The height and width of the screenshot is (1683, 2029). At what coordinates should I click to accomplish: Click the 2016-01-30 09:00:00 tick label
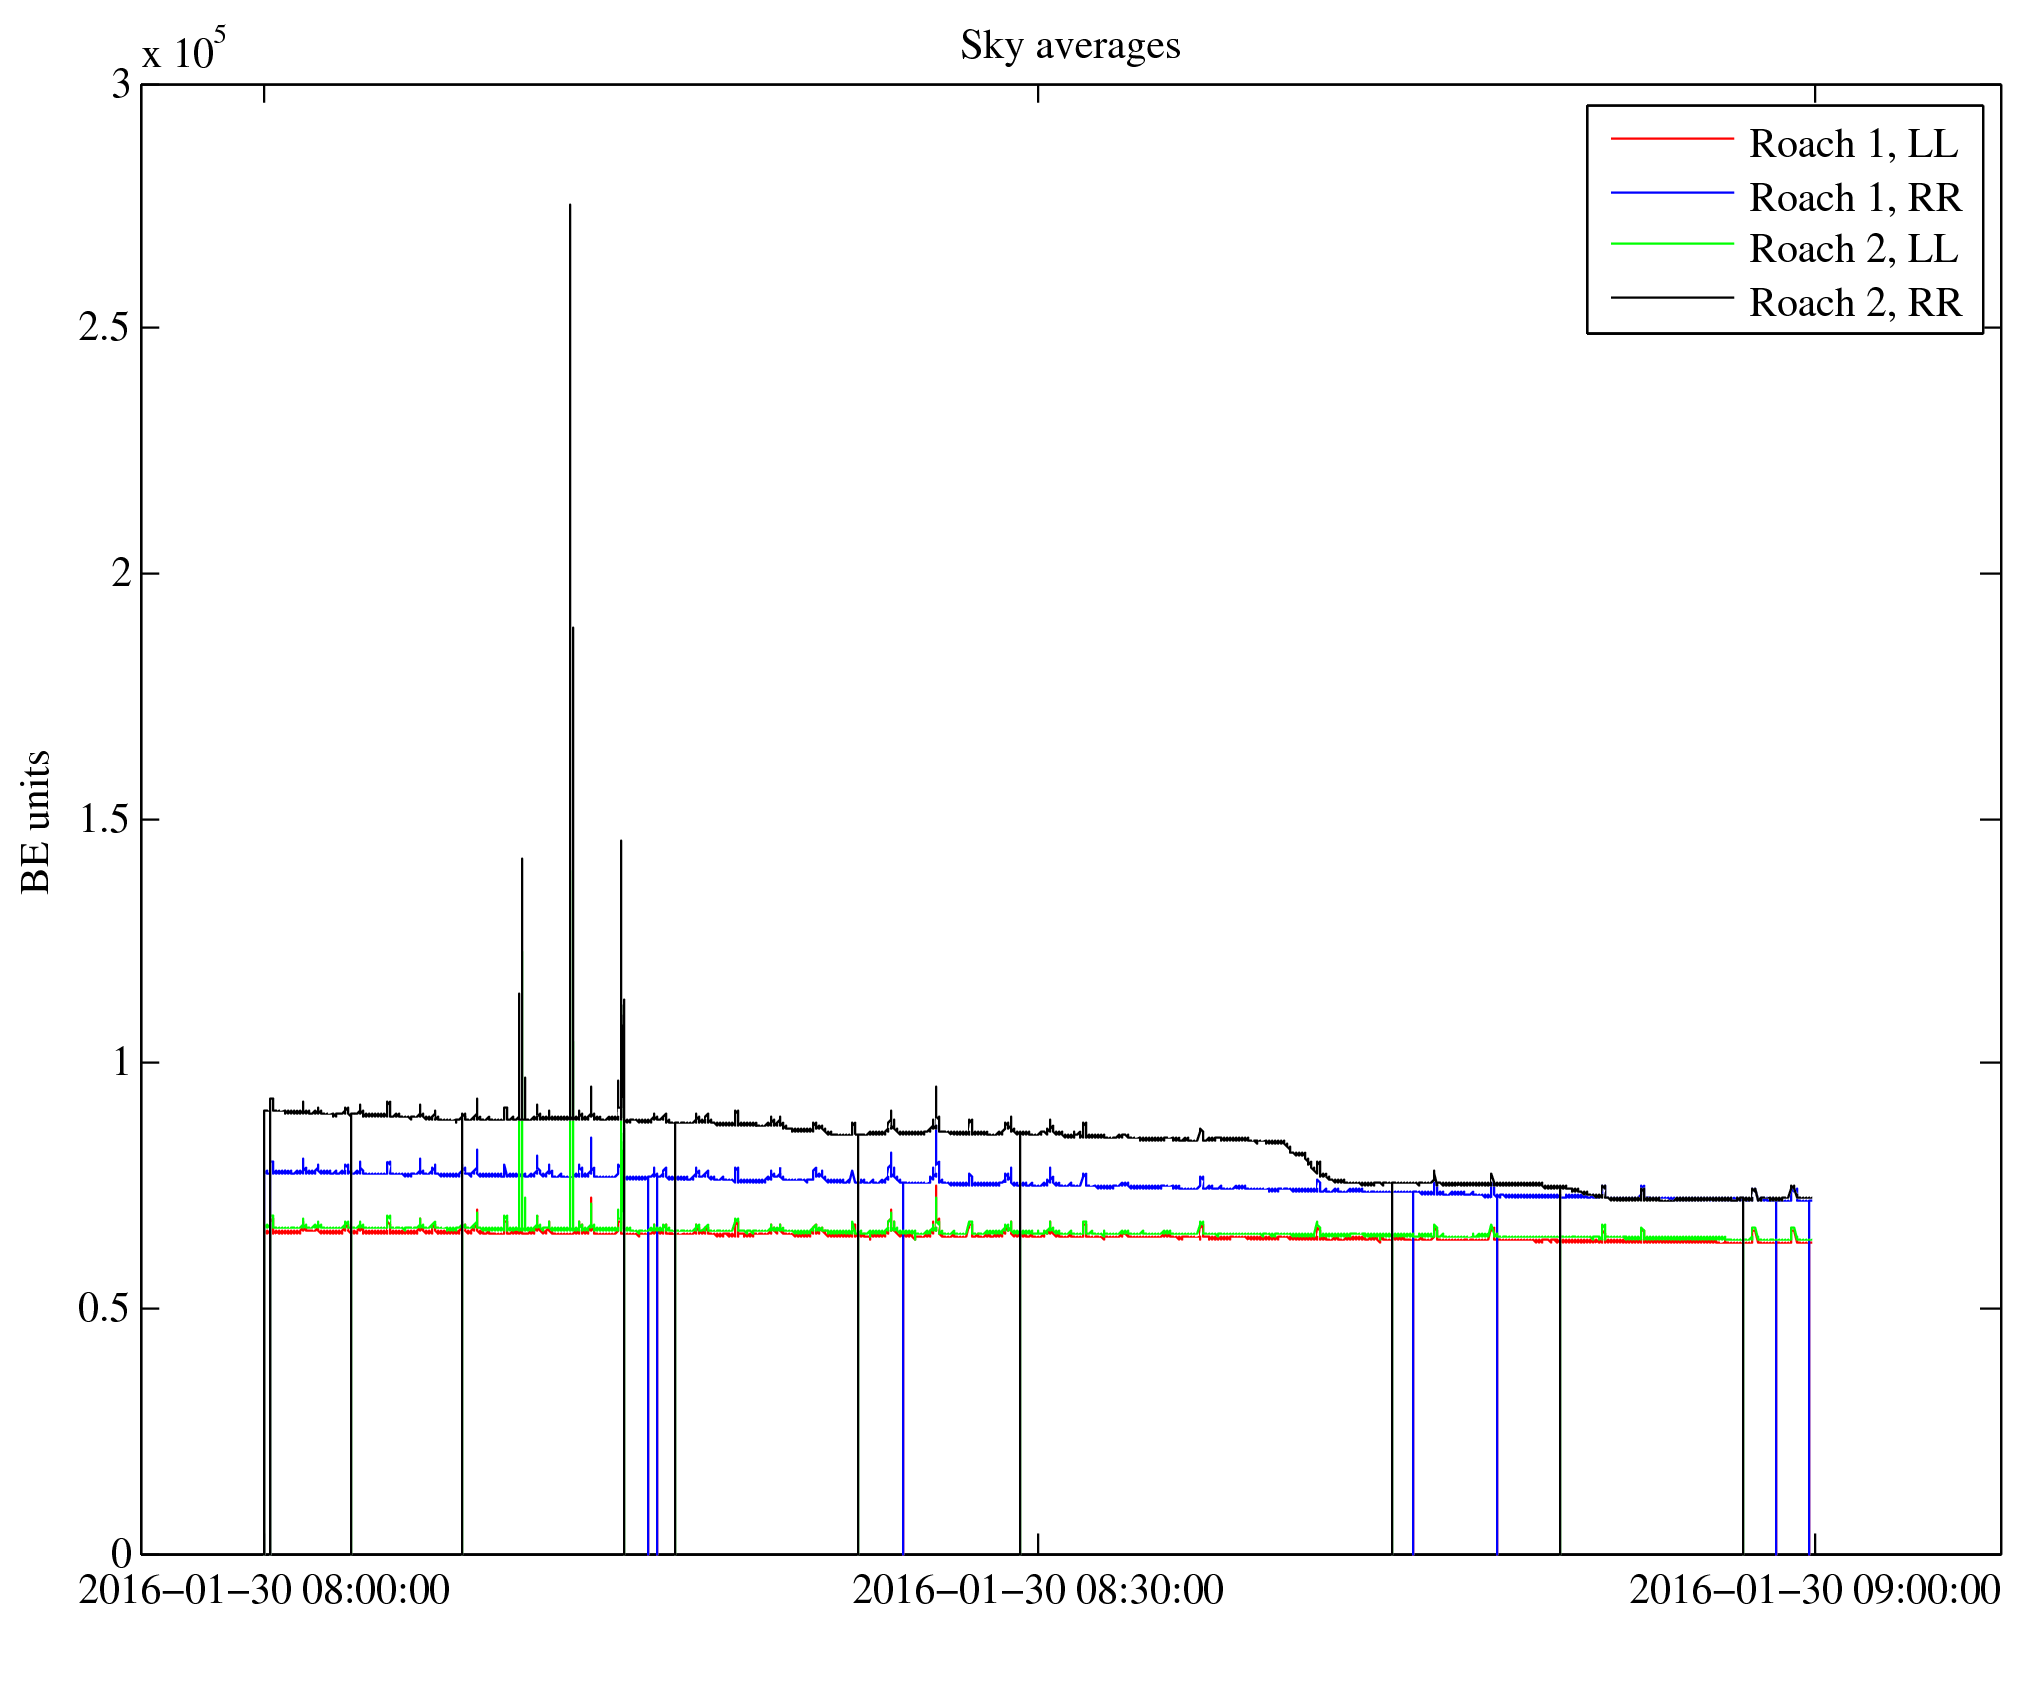1814,1590
